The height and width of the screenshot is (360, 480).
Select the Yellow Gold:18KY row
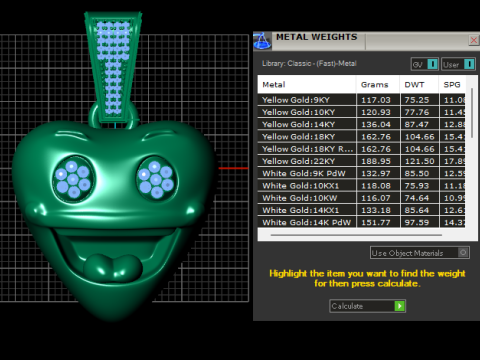(x=361, y=137)
